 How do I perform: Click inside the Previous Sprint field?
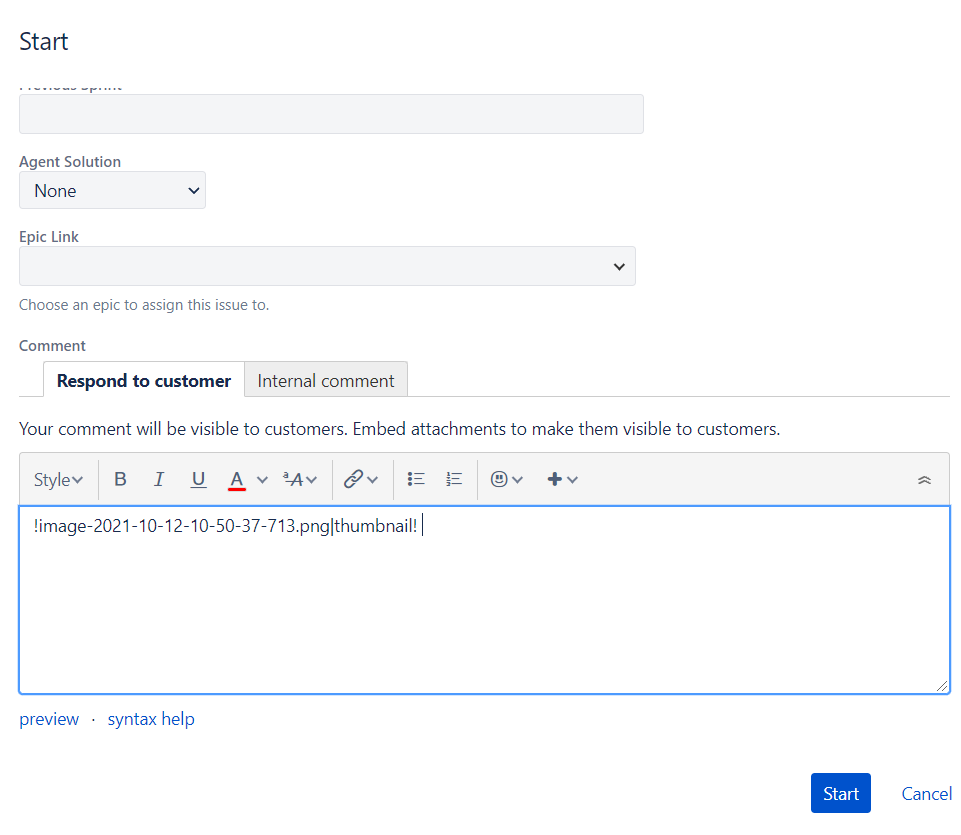pyautogui.click(x=330, y=113)
